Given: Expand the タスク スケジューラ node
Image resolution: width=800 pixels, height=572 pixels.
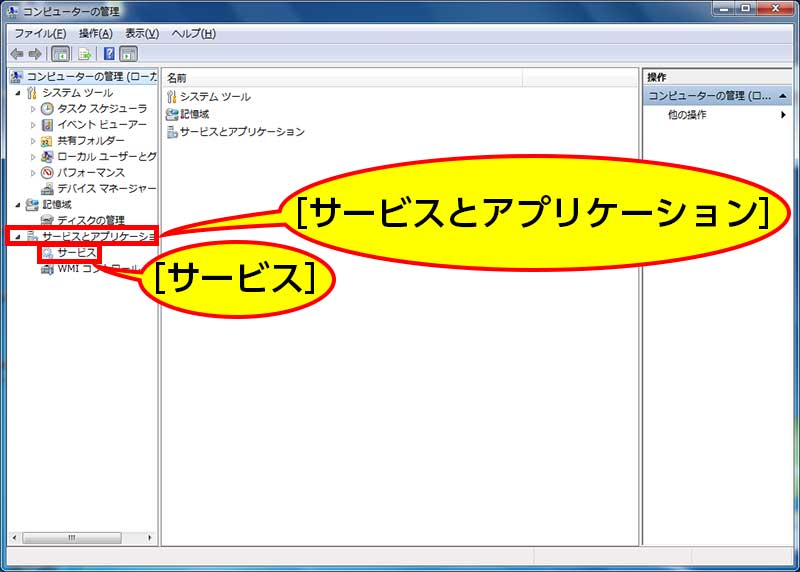Looking at the screenshot, I should [x=33, y=109].
